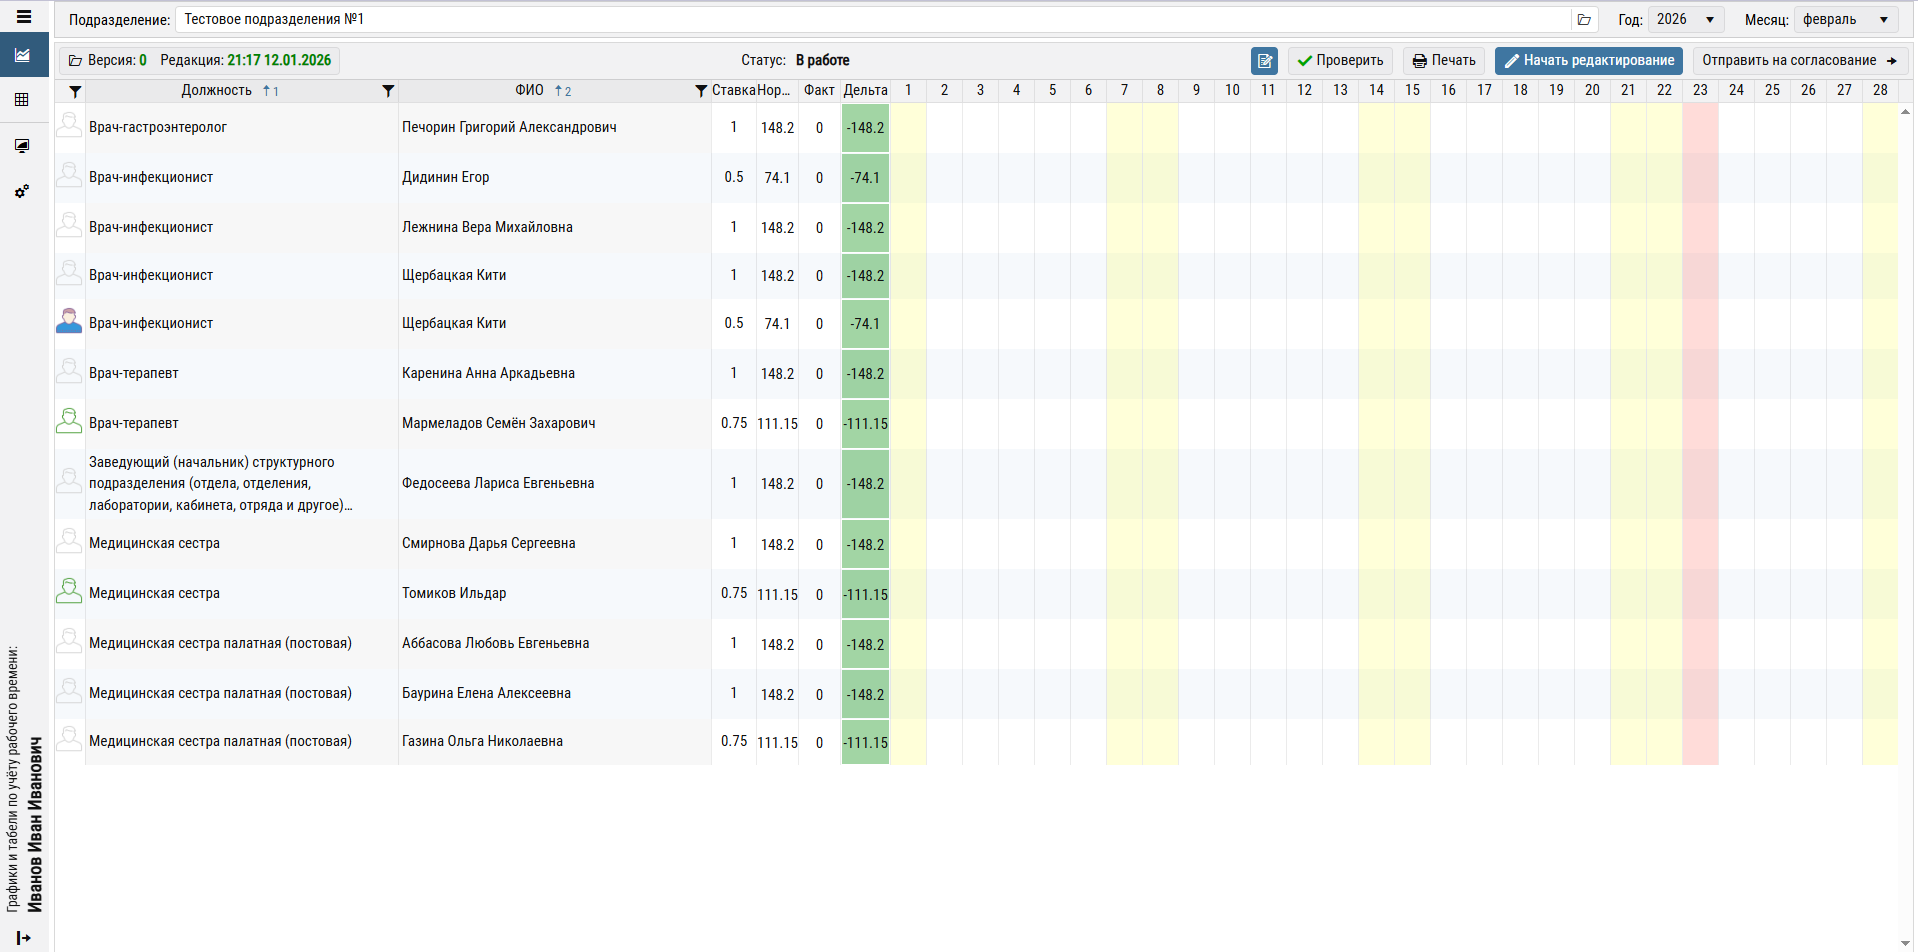The image size is (1918, 952).
Task: Click the filter icon in the avatar column header
Action: [75, 91]
